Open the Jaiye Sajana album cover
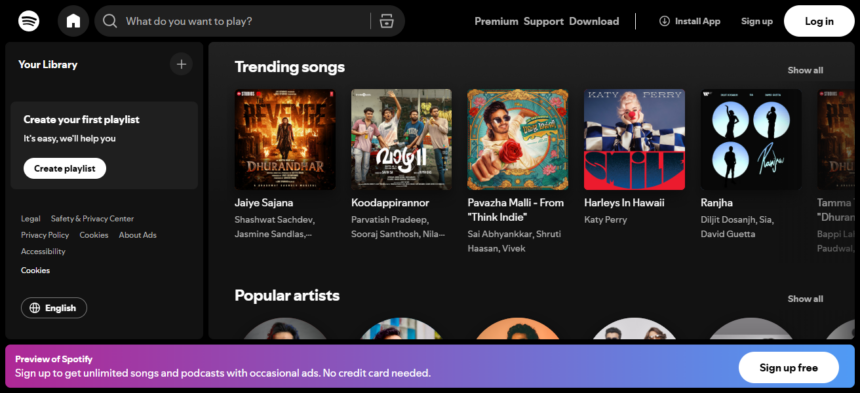This screenshot has width=860, height=393. point(285,140)
